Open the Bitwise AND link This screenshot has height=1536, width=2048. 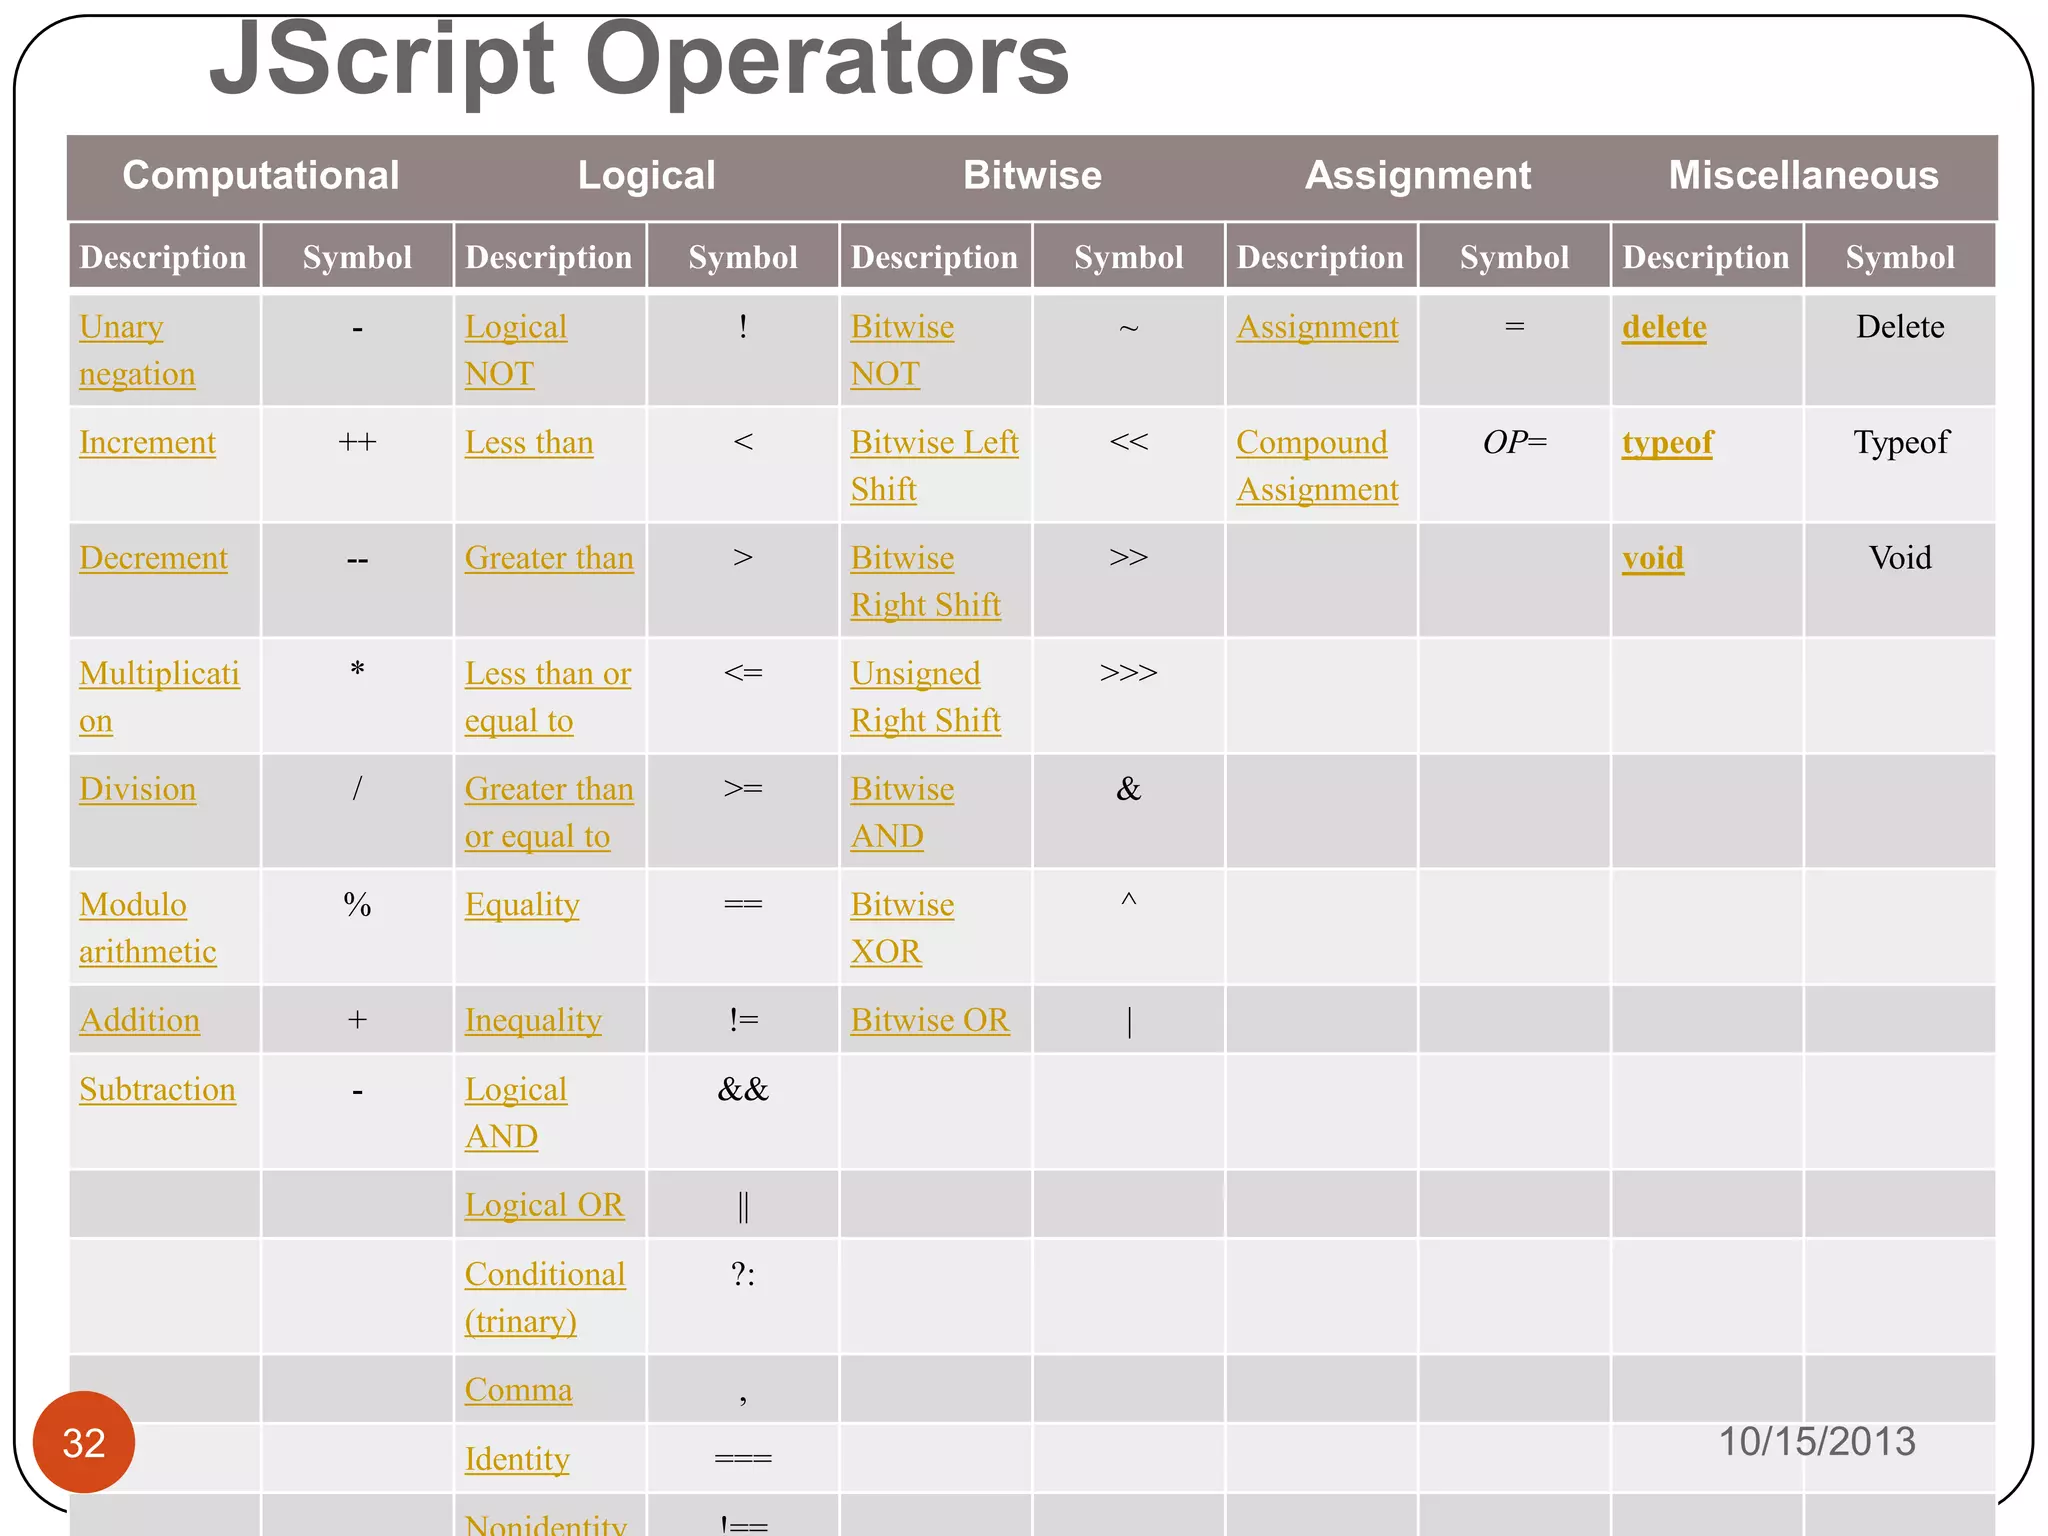click(902, 812)
